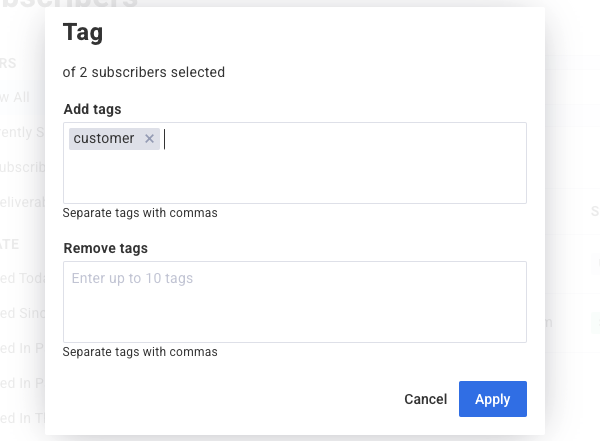The height and width of the screenshot is (441, 600).
Task: Remove the customer tag with its x icon
Action: 150,139
